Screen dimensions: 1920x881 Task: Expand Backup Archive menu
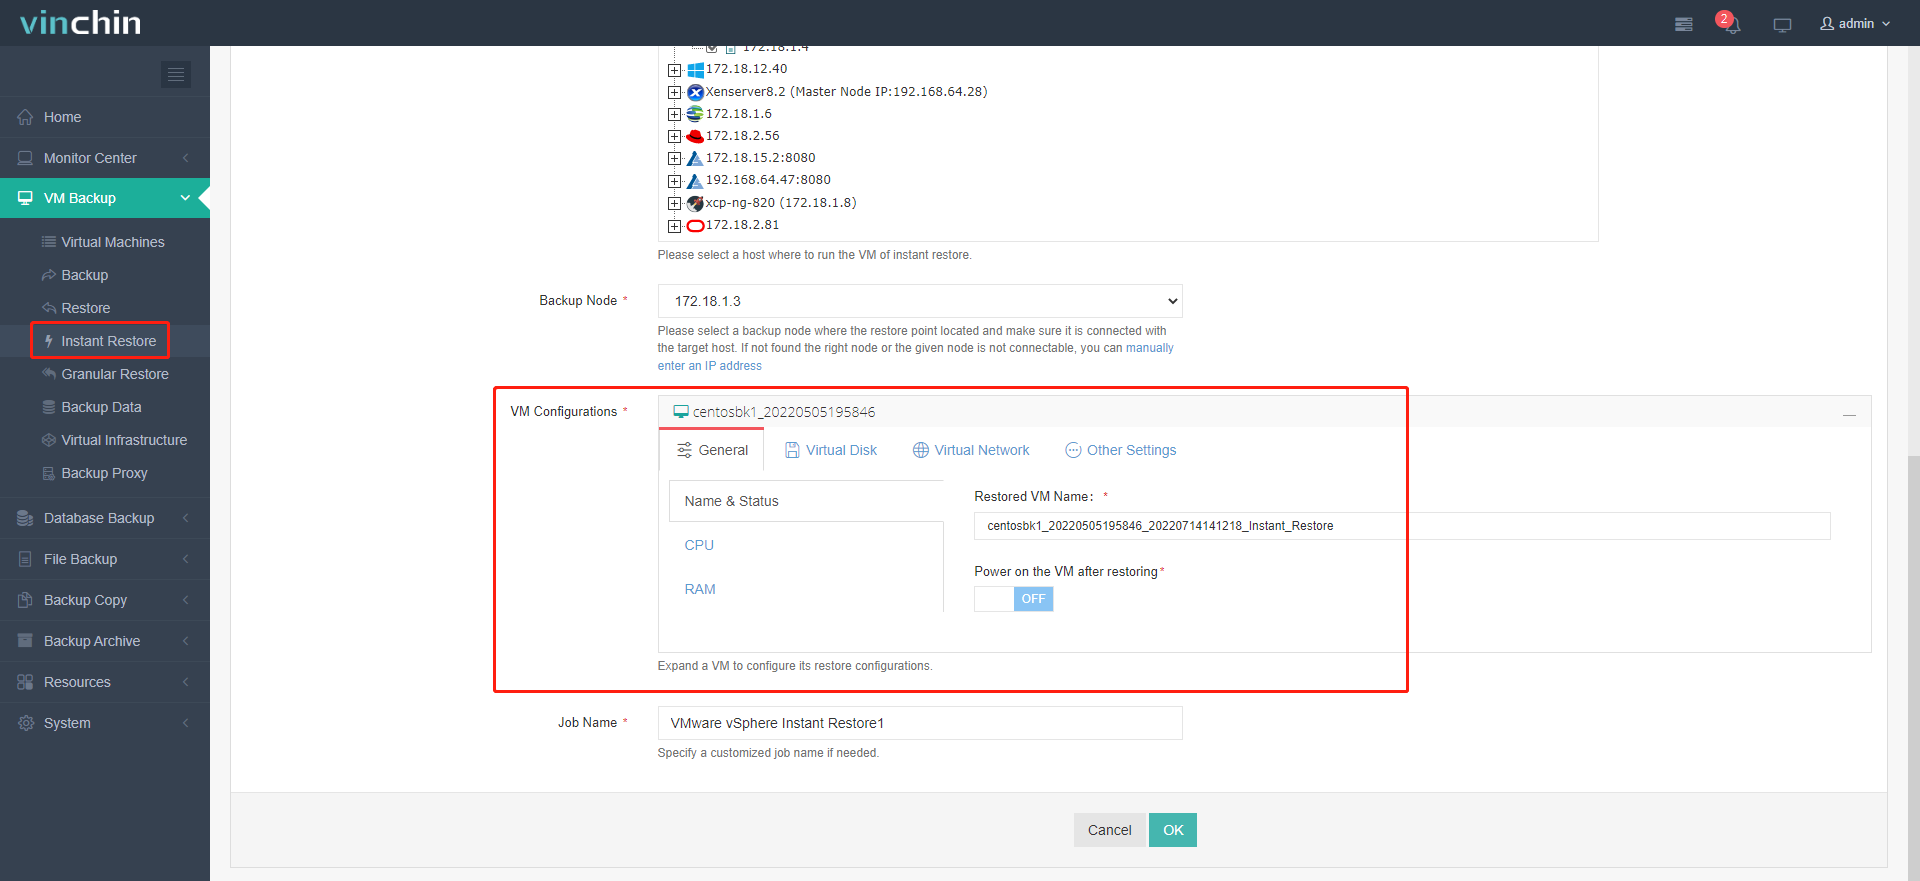coord(105,641)
